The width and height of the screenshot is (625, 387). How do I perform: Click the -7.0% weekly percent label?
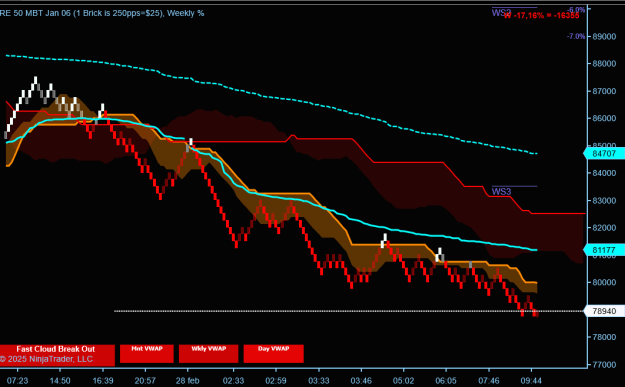576,36
